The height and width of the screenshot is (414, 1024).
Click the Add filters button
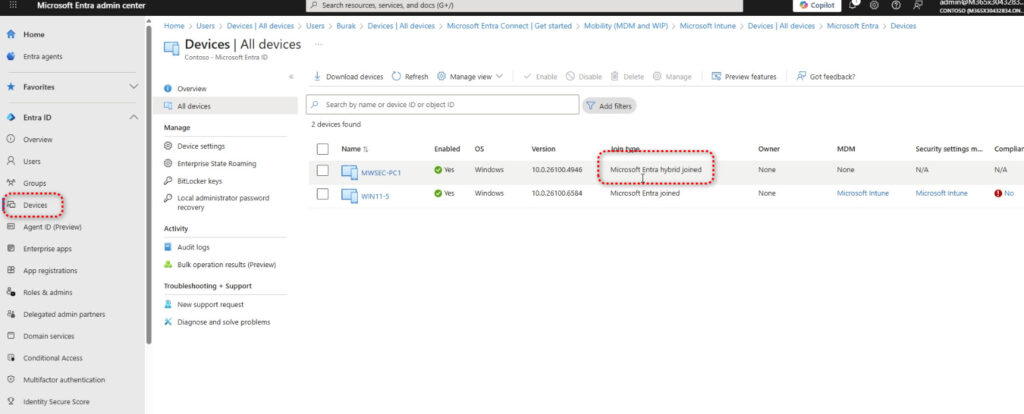(x=610, y=105)
